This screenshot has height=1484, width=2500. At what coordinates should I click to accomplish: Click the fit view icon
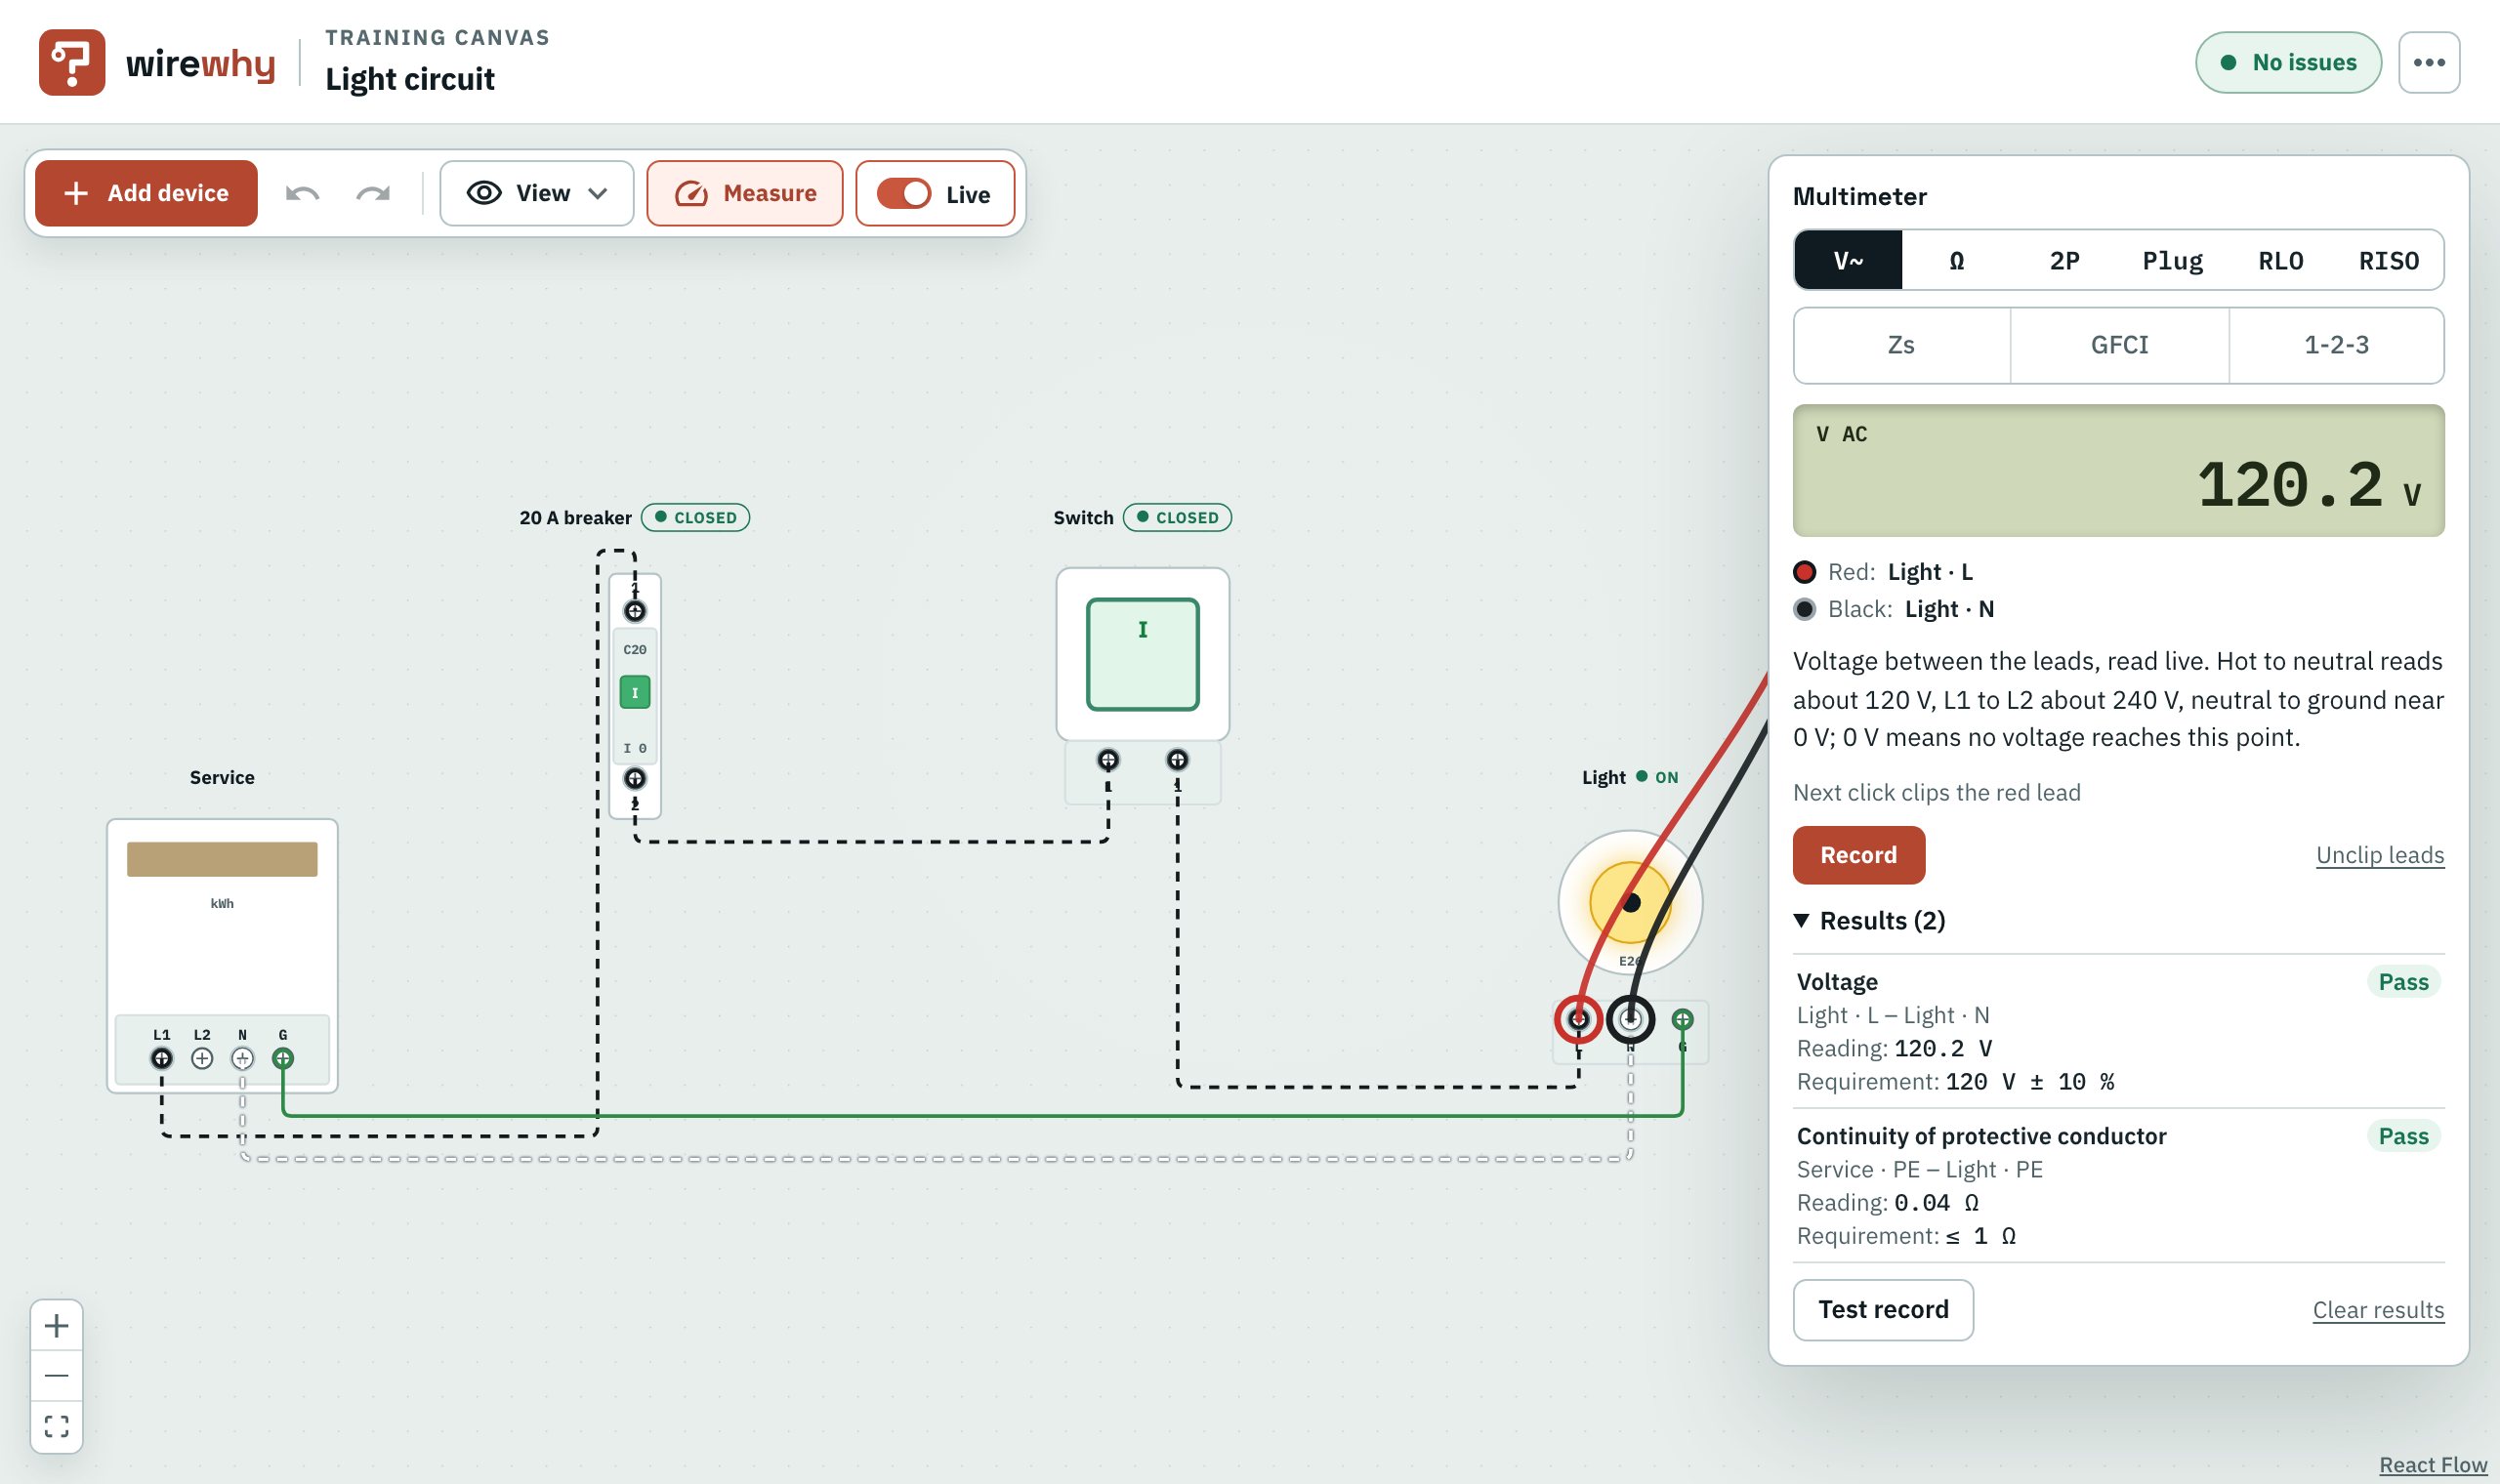[57, 1425]
